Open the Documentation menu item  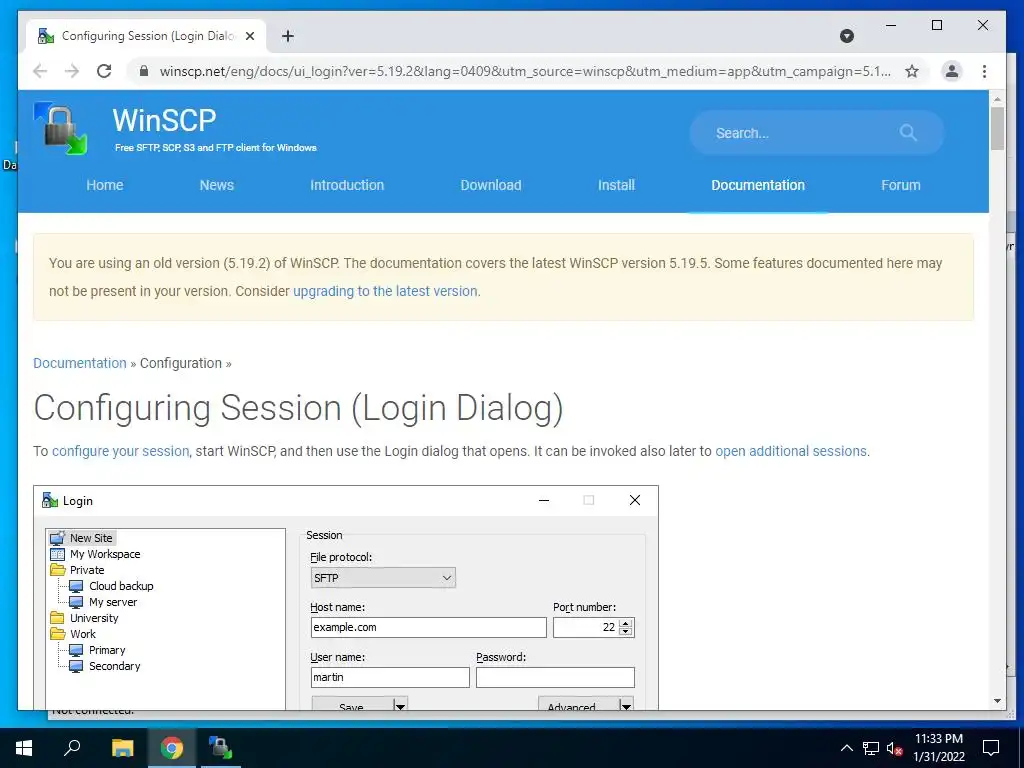tap(758, 185)
